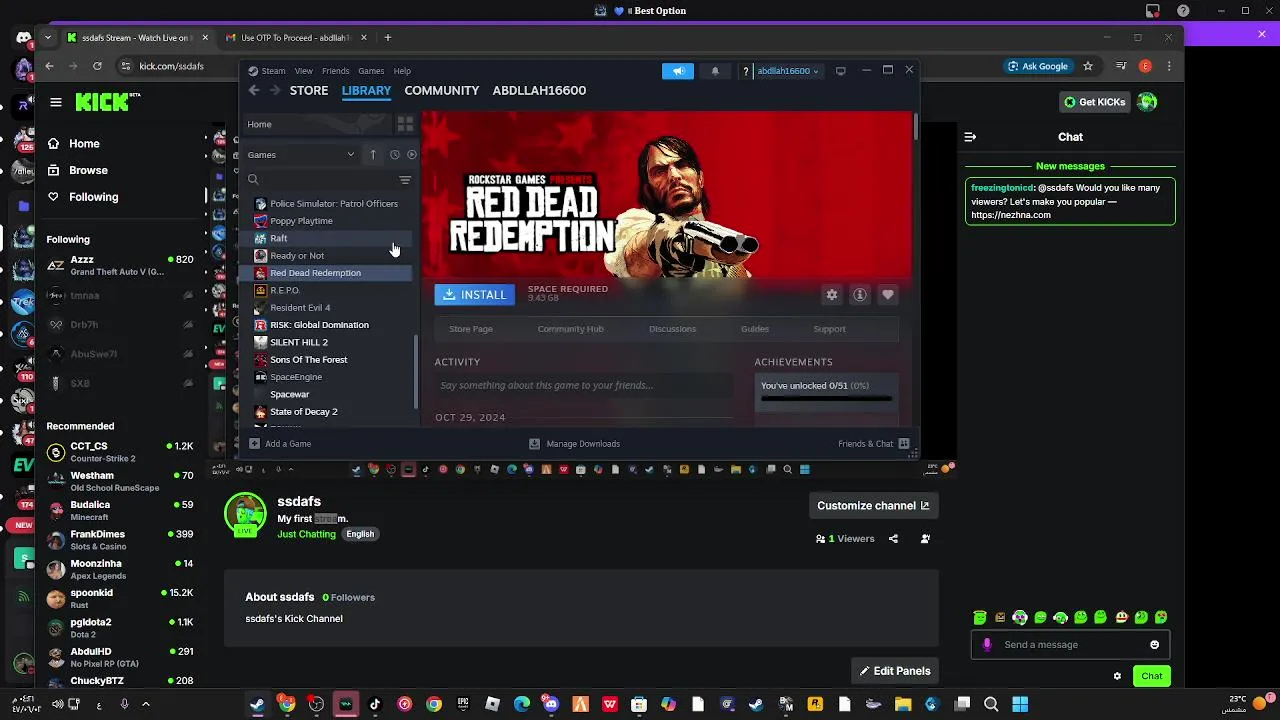
Task: Open Red Dead Redemption settings gear
Action: pyautogui.click(x=831, y=295)
